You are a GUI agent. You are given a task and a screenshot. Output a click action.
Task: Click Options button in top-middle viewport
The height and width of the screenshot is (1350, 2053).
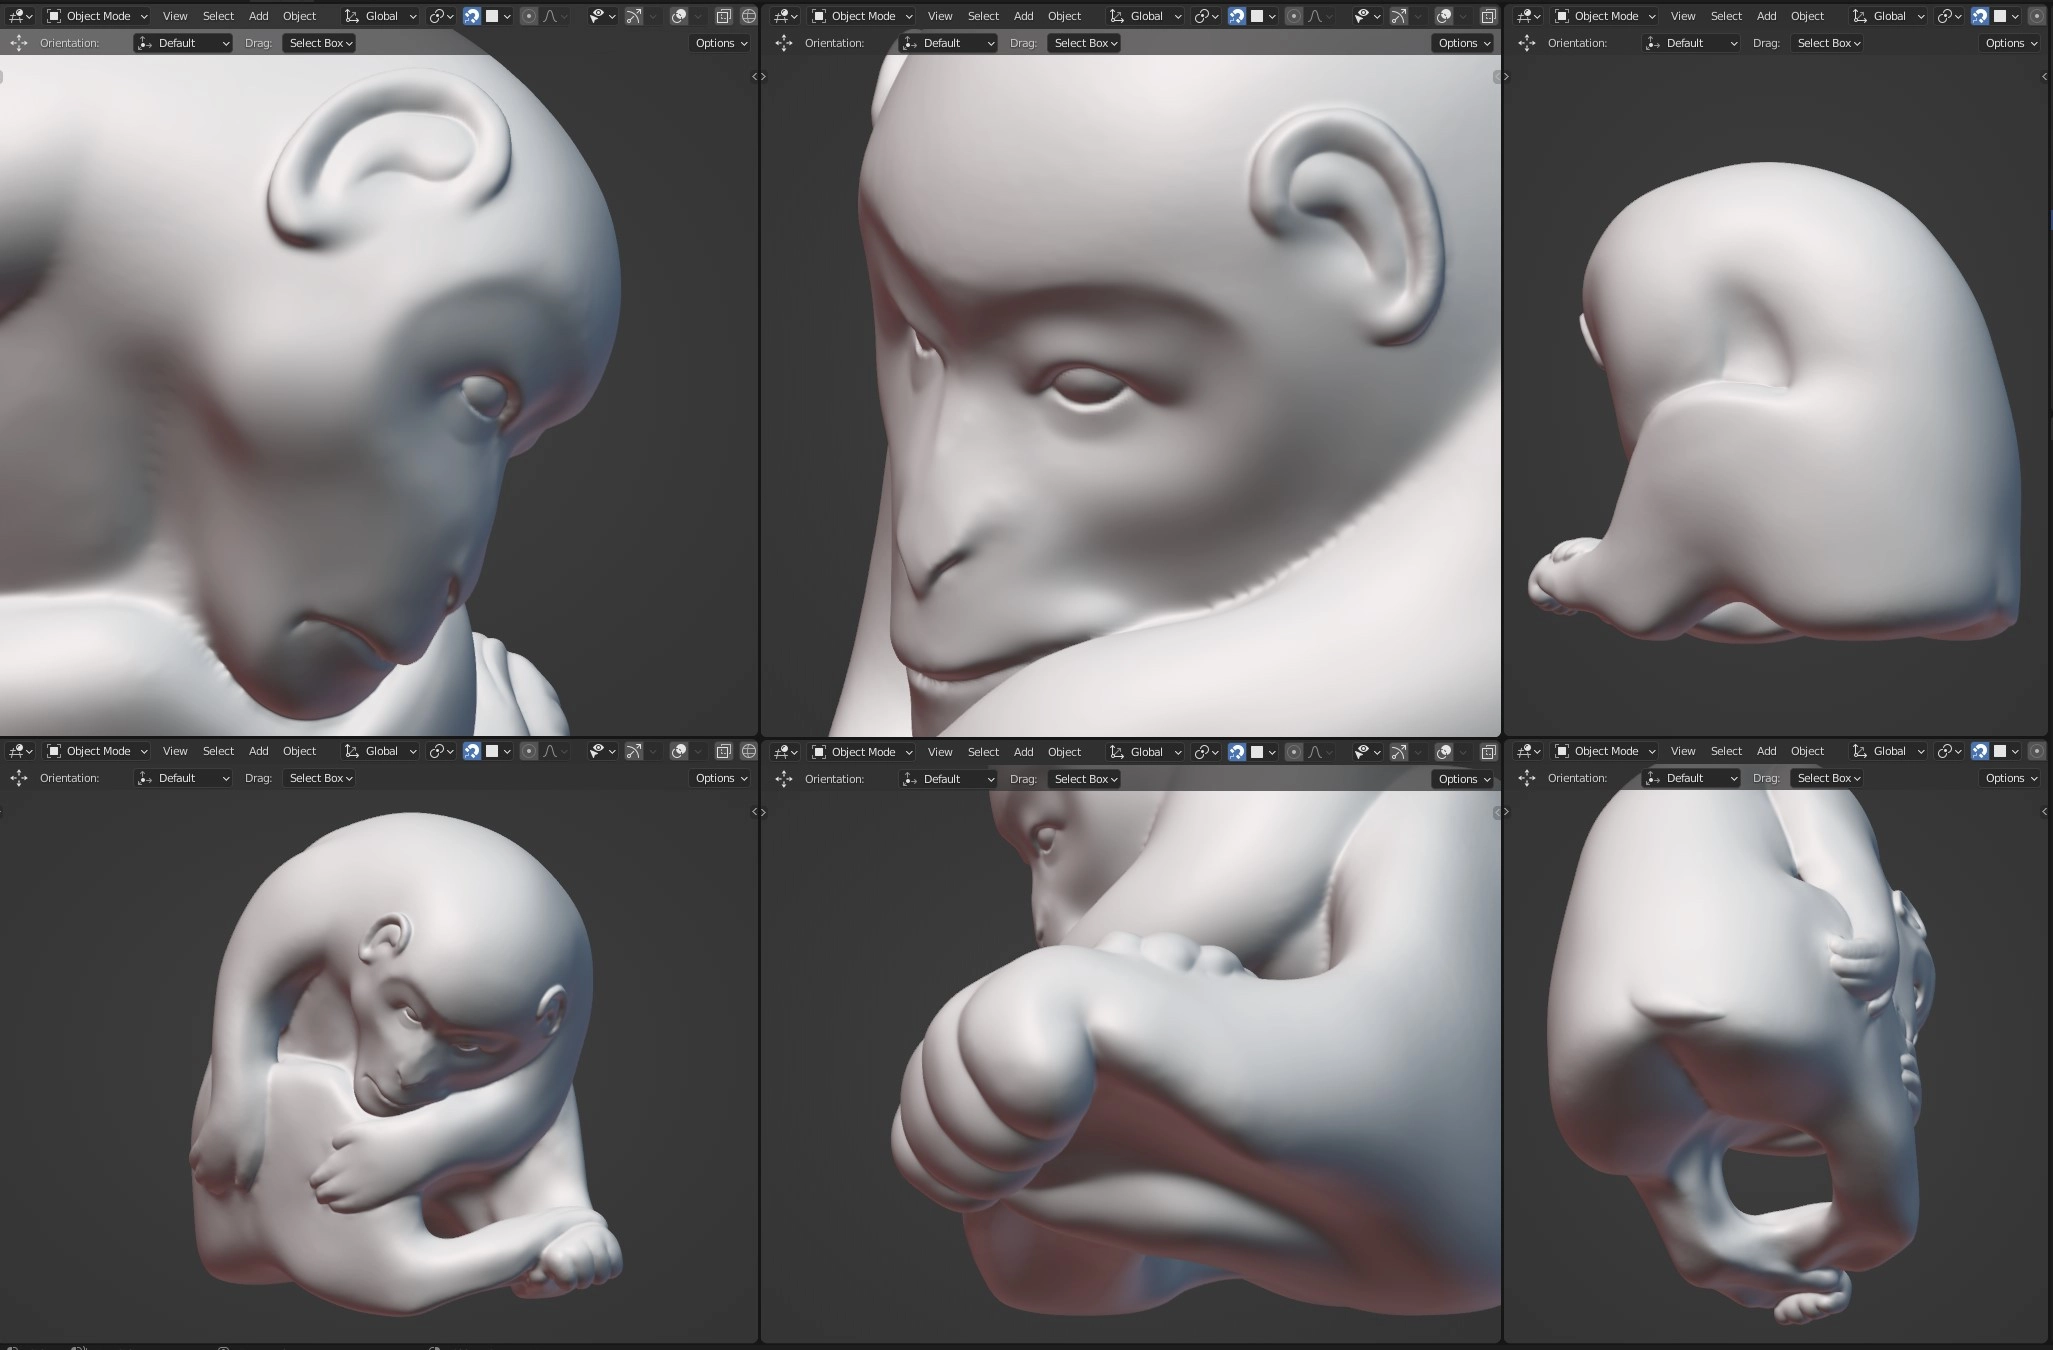point(1464,43)
